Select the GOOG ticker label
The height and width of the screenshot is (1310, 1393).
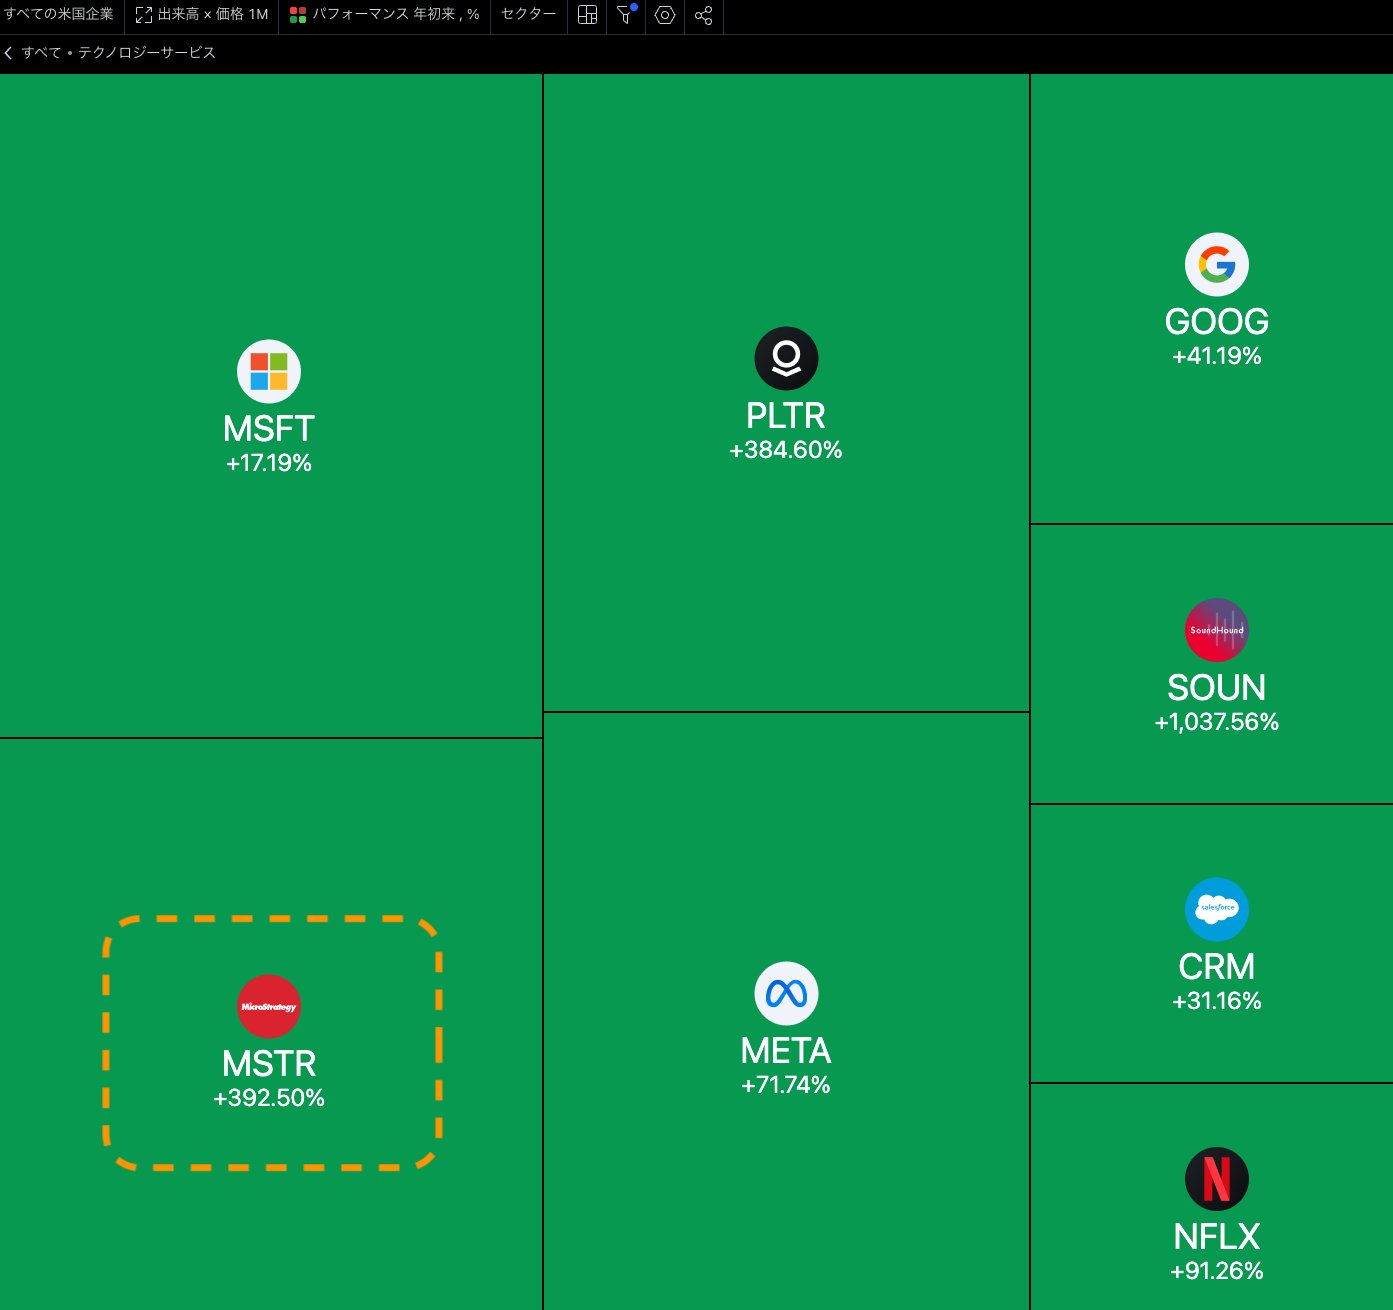(1217, 322)
